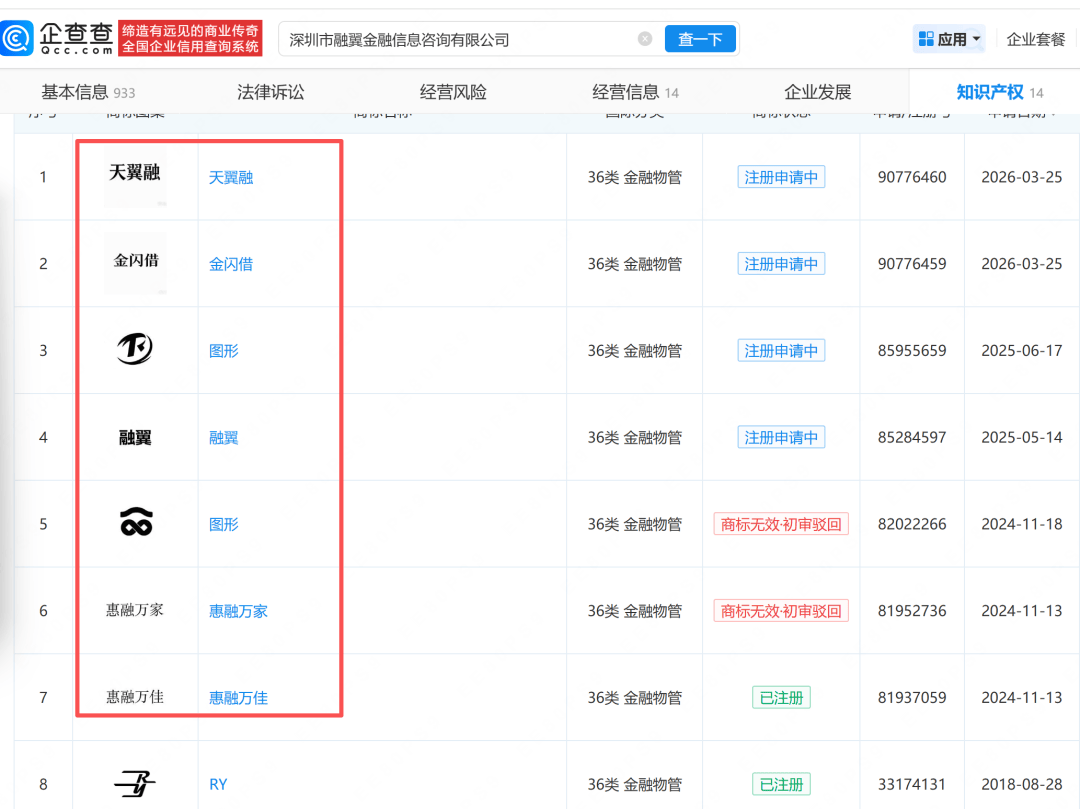Viewport: 1080px width, 809px height.
Task: Click 36类 金融物管 in the RY row
Action: click(634, 784)
